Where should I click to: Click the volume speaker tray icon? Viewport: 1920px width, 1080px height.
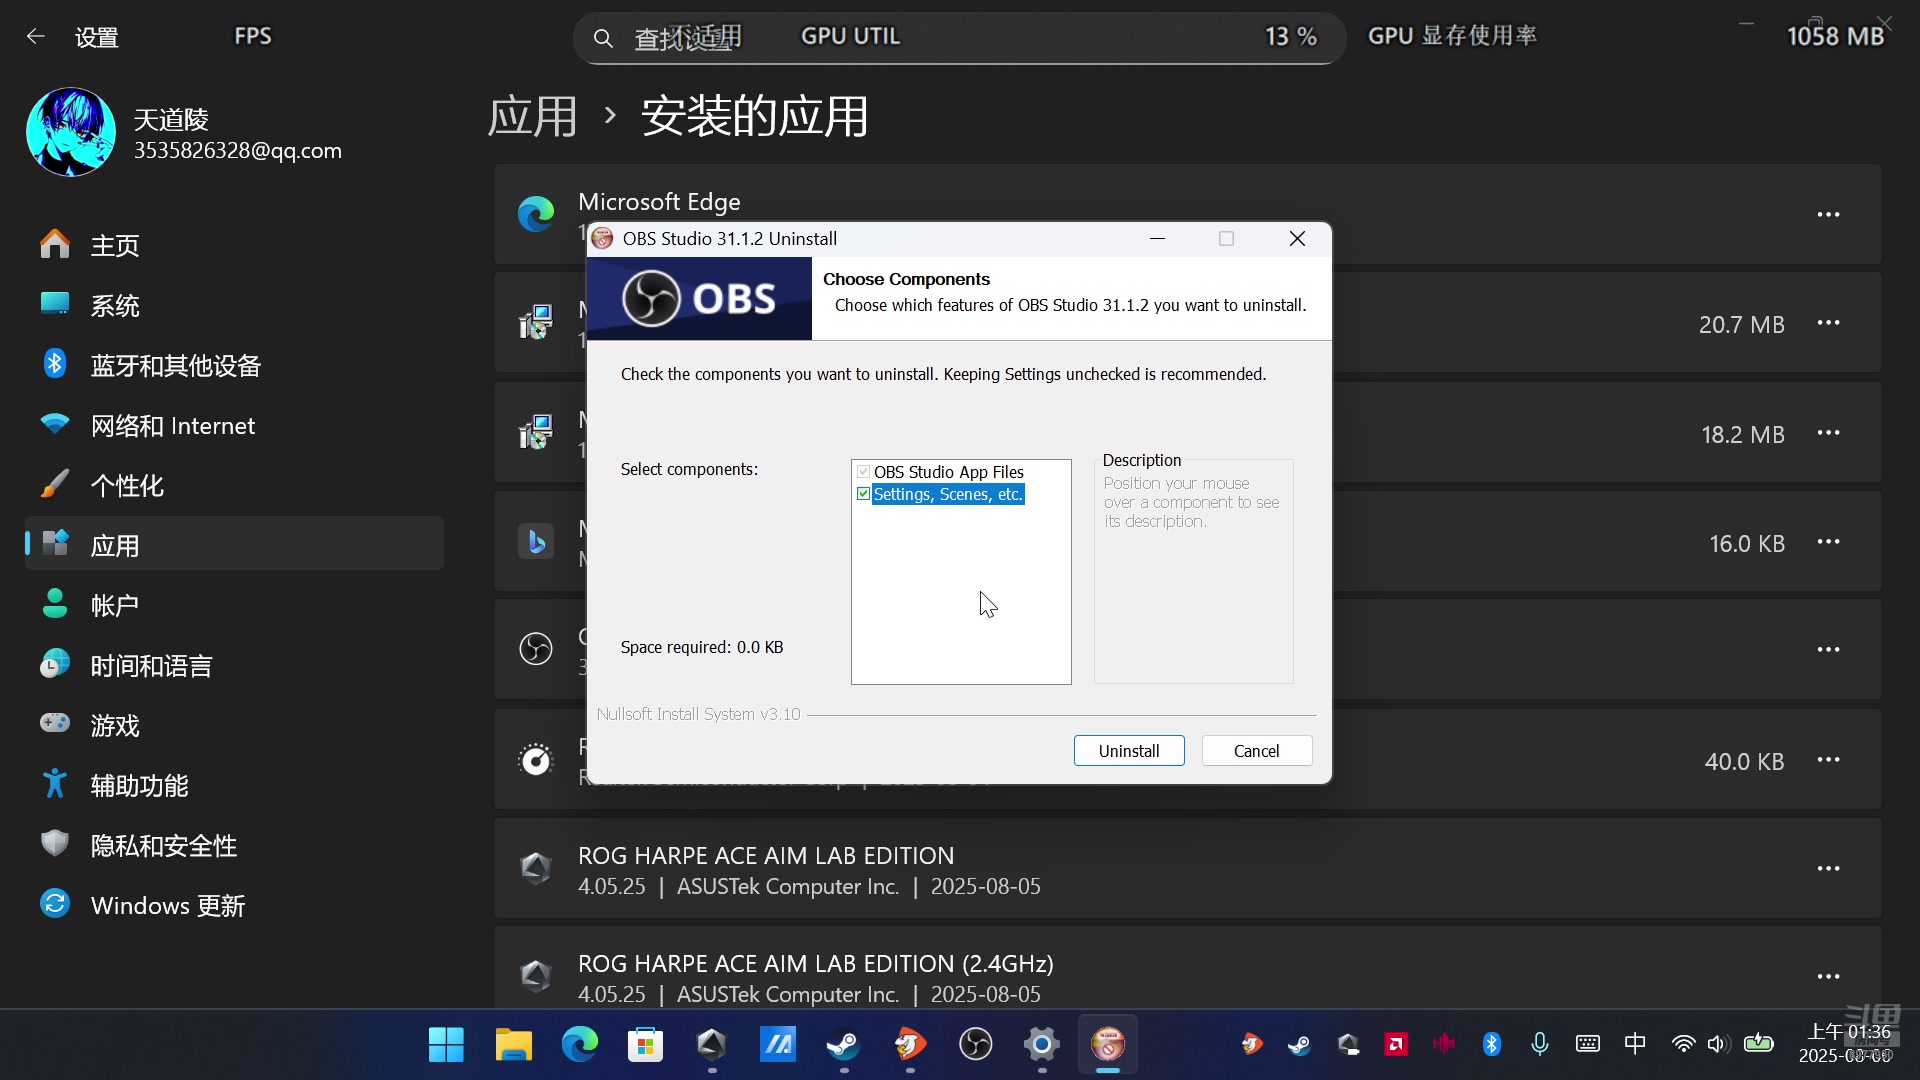1718,1045
